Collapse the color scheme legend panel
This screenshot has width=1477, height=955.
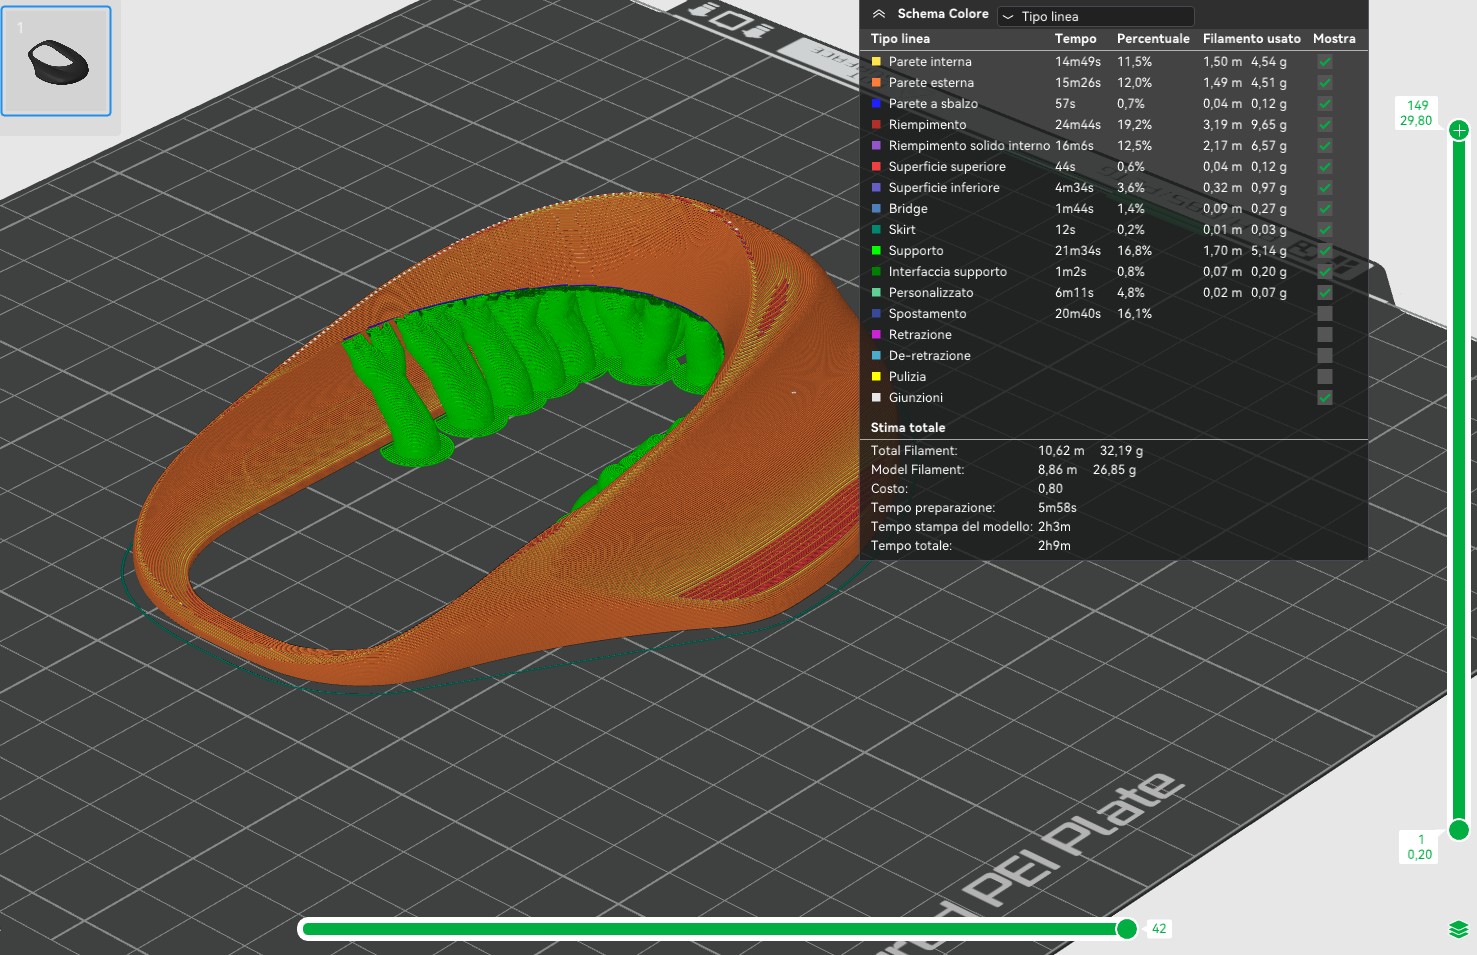tap(879, 14)
